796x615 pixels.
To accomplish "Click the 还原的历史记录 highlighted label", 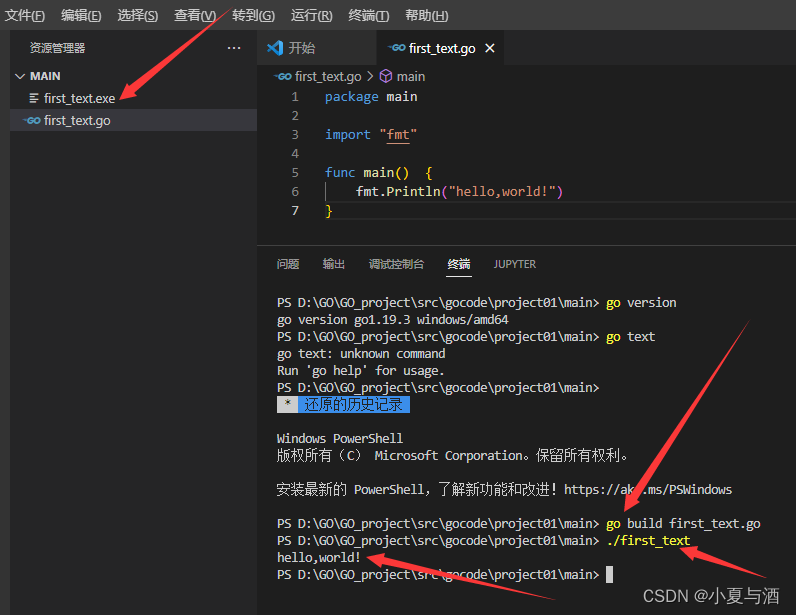I will pyautogui.click(x=353, y=405).
